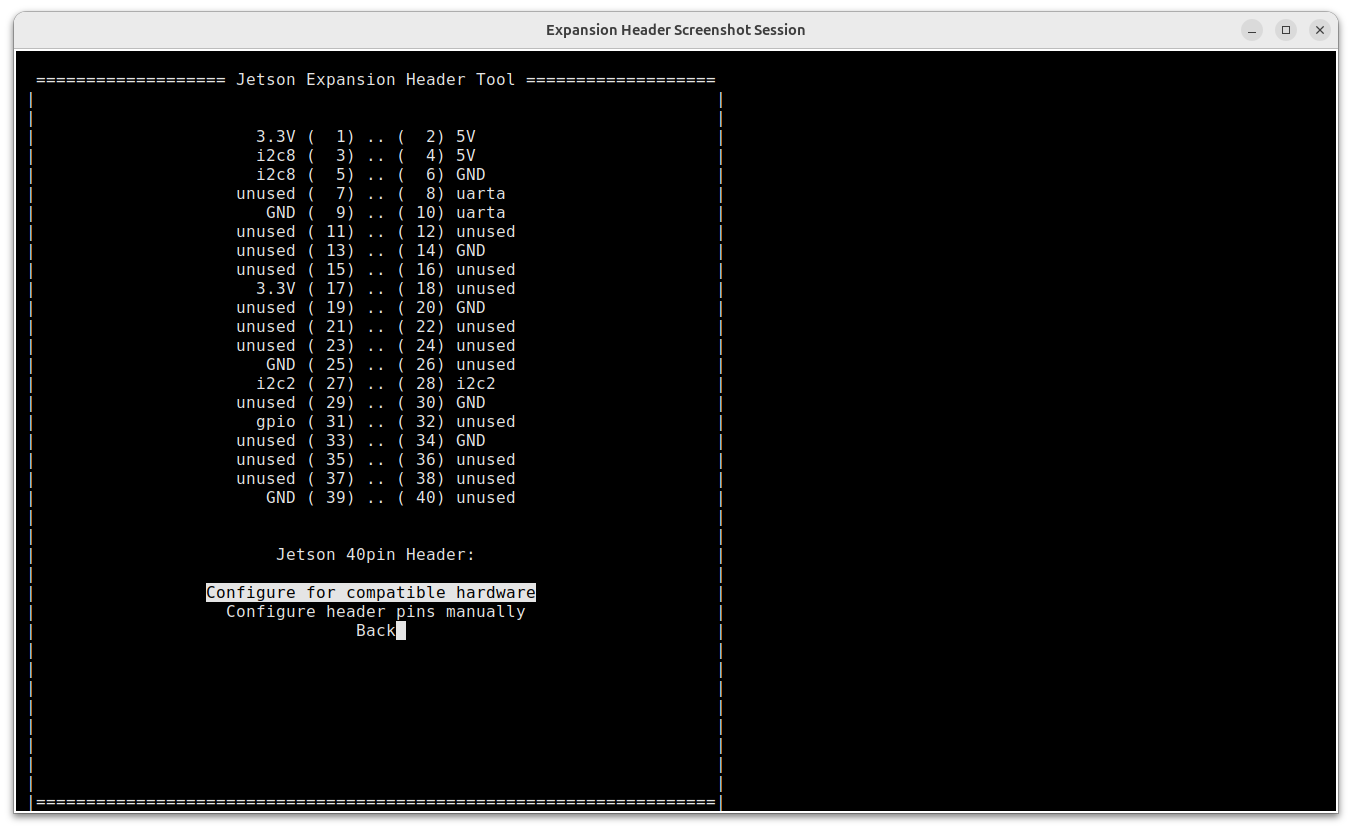Screen dimensions: 1352x830
Task: Click the 3.3V label of pin 17
Action: (276, 289)
